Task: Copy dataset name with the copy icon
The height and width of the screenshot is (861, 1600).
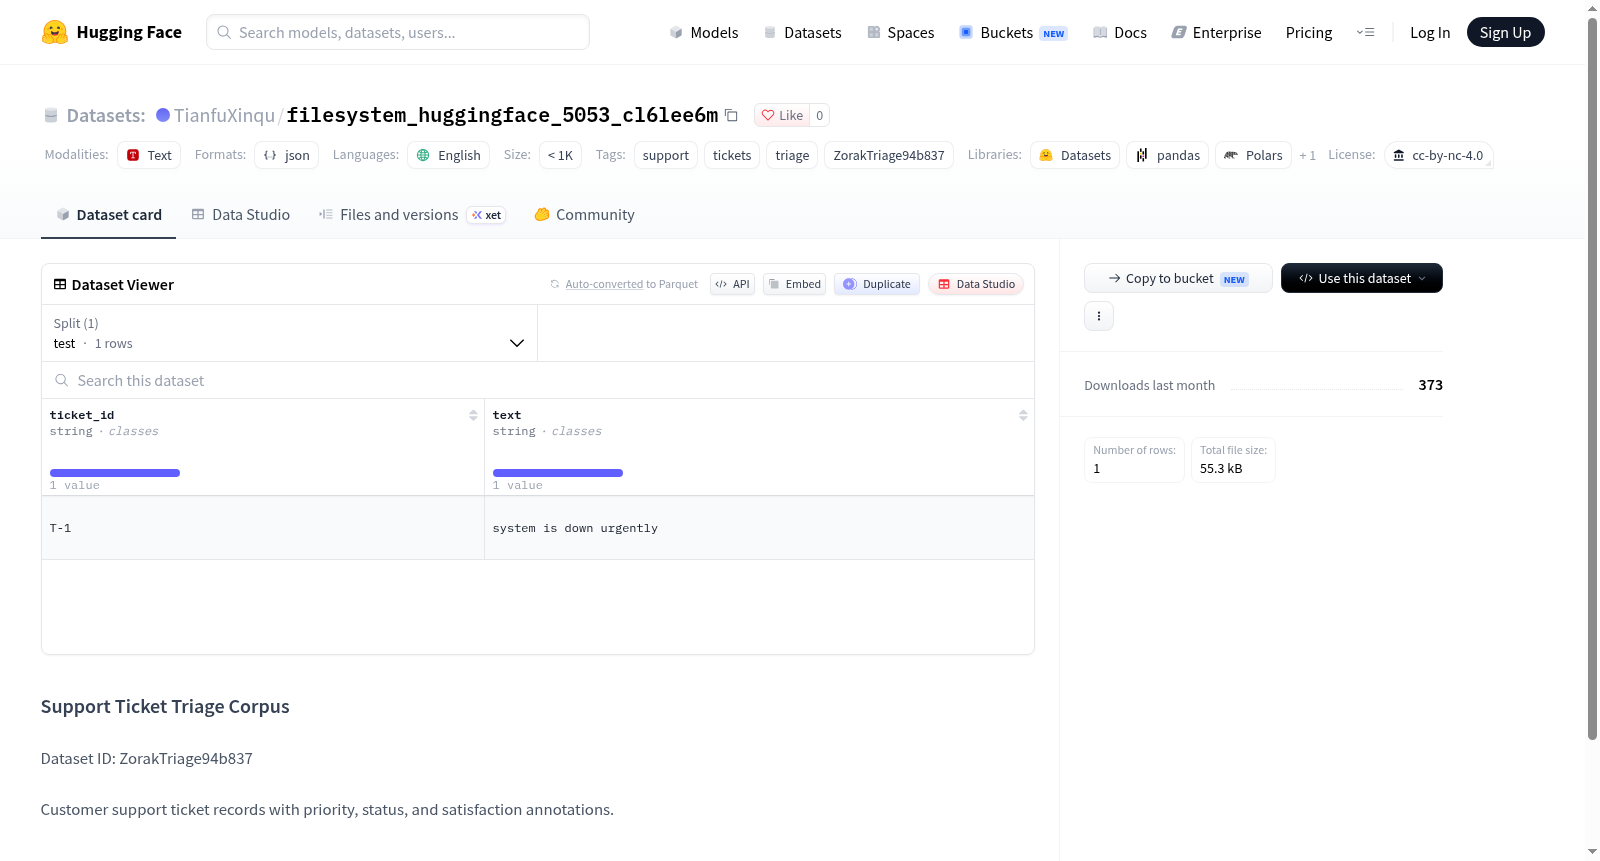Action: coord(731,115)
